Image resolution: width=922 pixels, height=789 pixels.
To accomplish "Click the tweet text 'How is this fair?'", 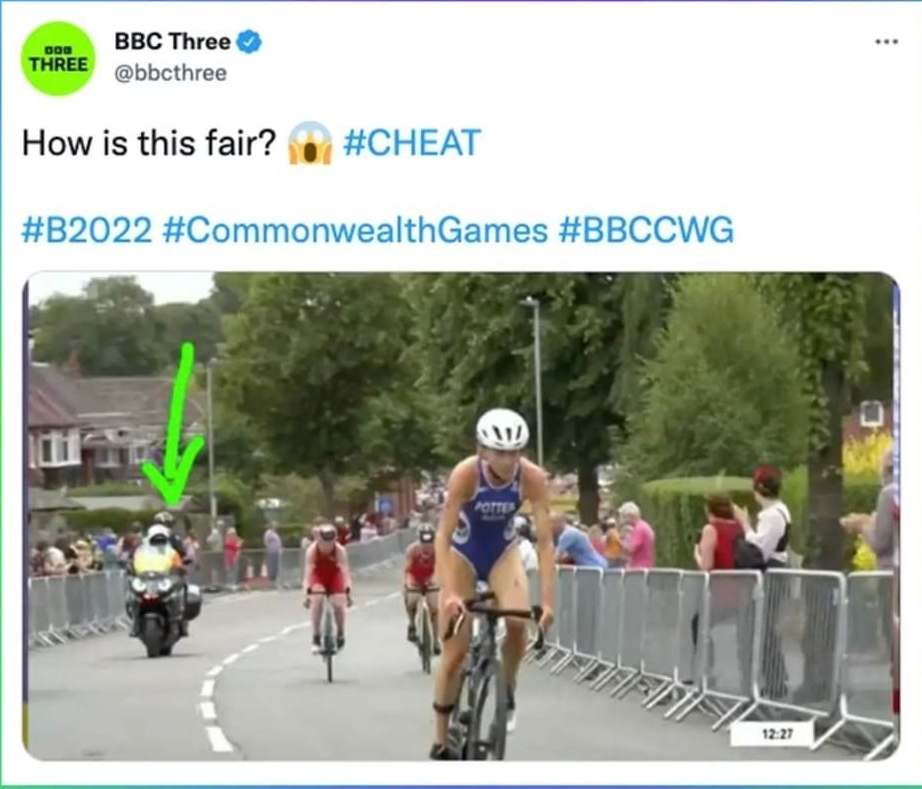I will 149,143.
